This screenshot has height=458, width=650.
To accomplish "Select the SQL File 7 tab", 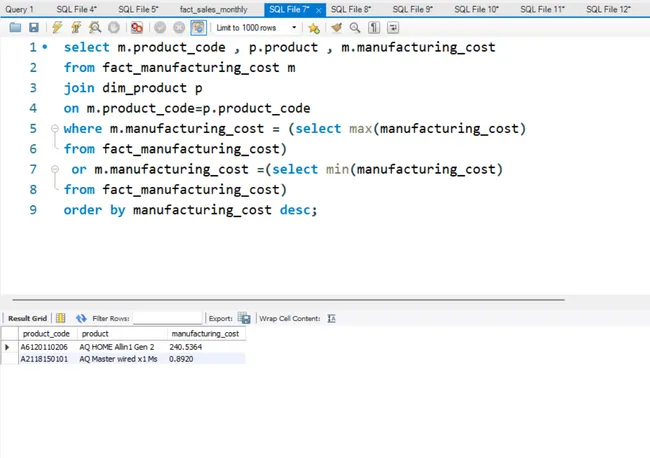I will coord(289,10).
